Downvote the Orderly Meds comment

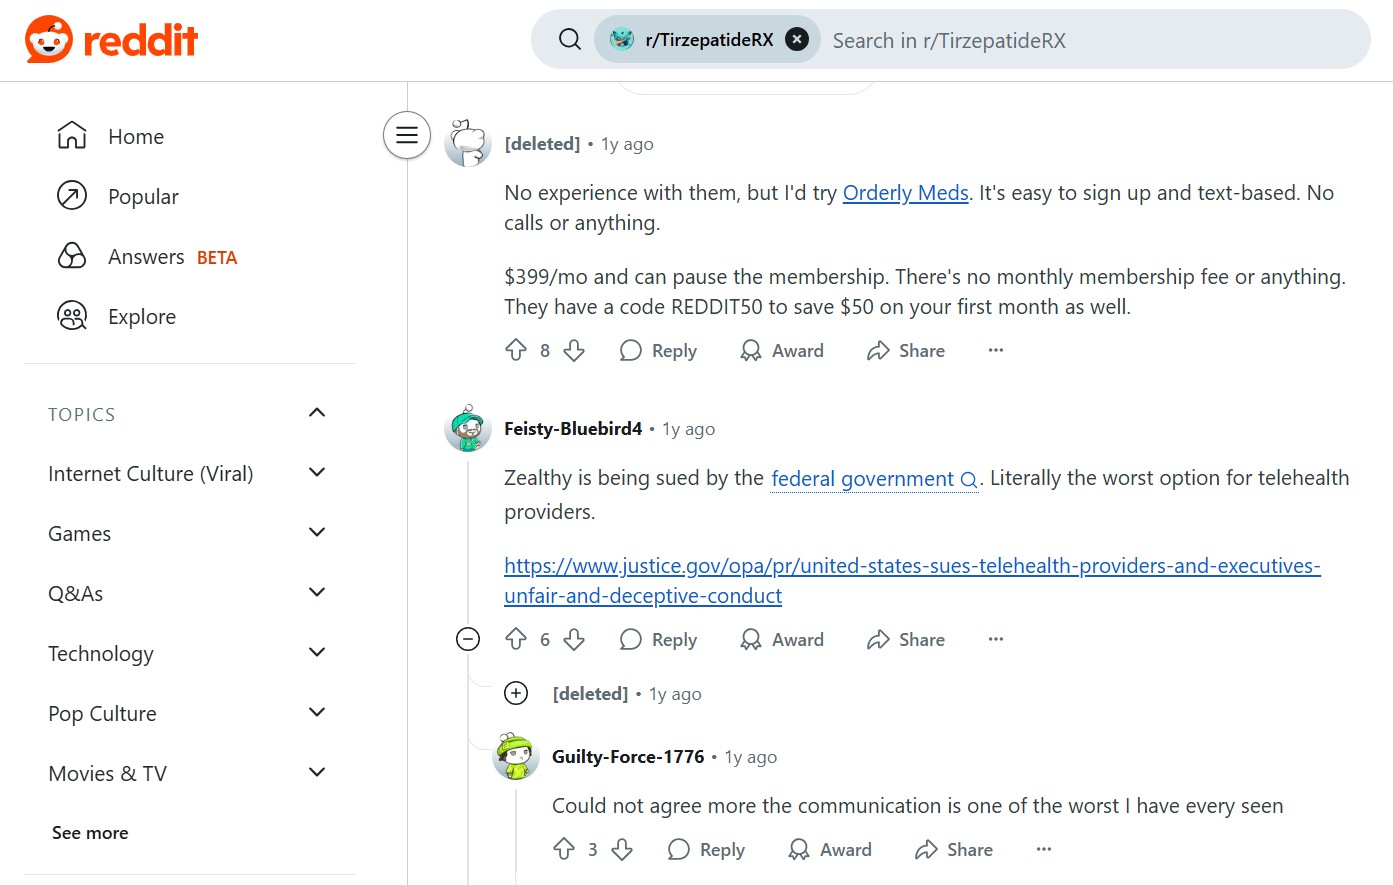pos(574,351)
